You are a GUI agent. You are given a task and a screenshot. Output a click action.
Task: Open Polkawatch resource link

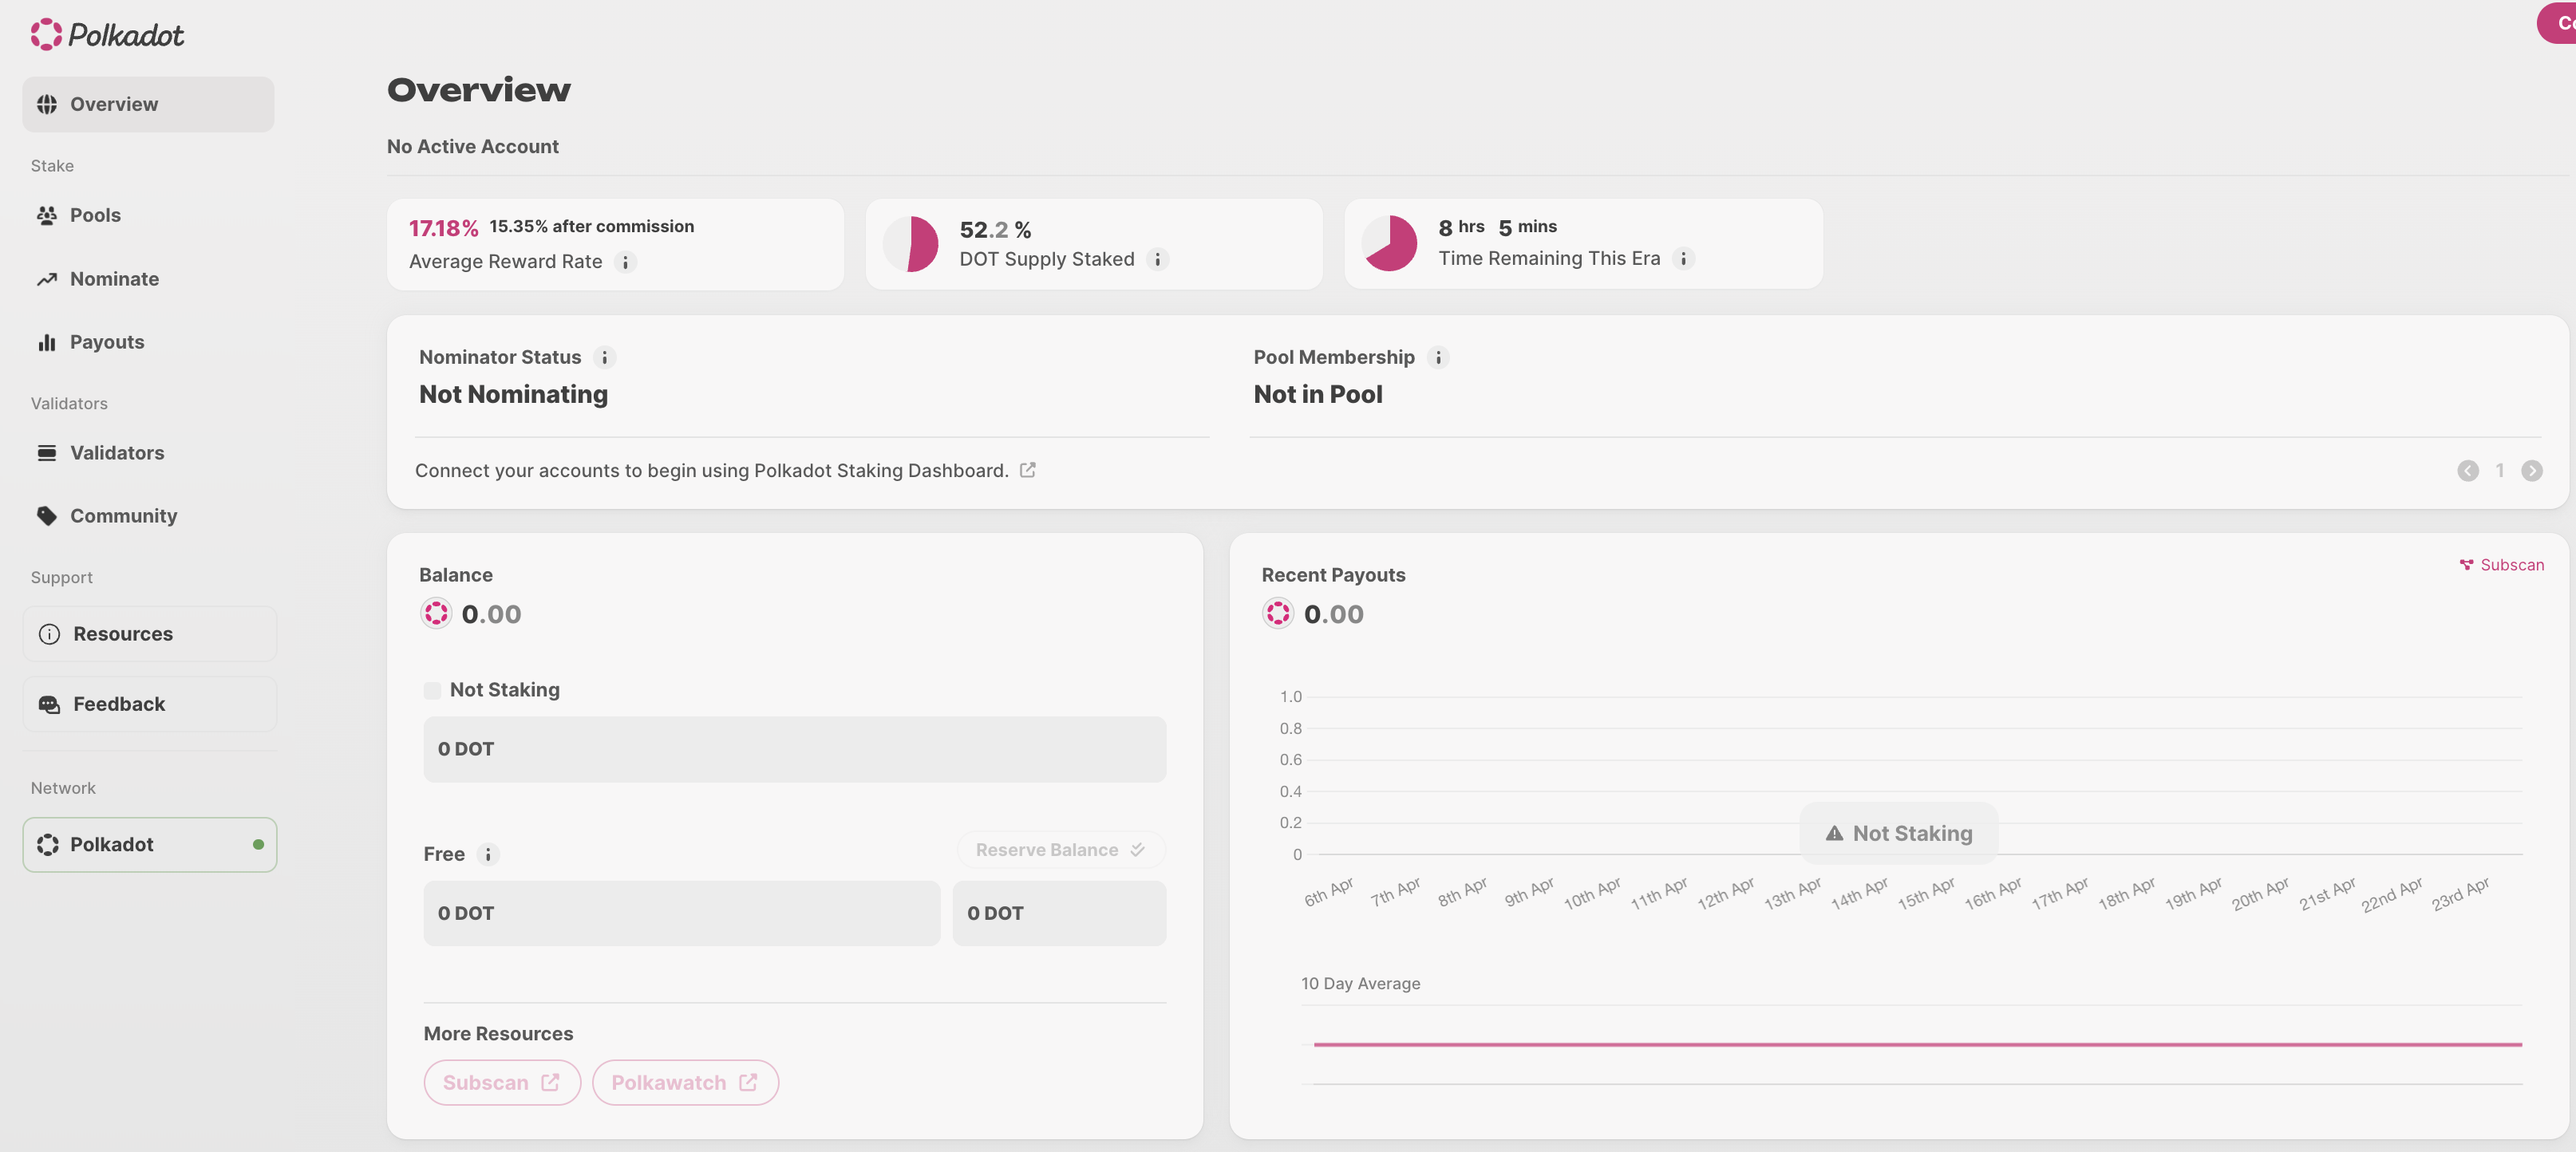(685, 1083)
